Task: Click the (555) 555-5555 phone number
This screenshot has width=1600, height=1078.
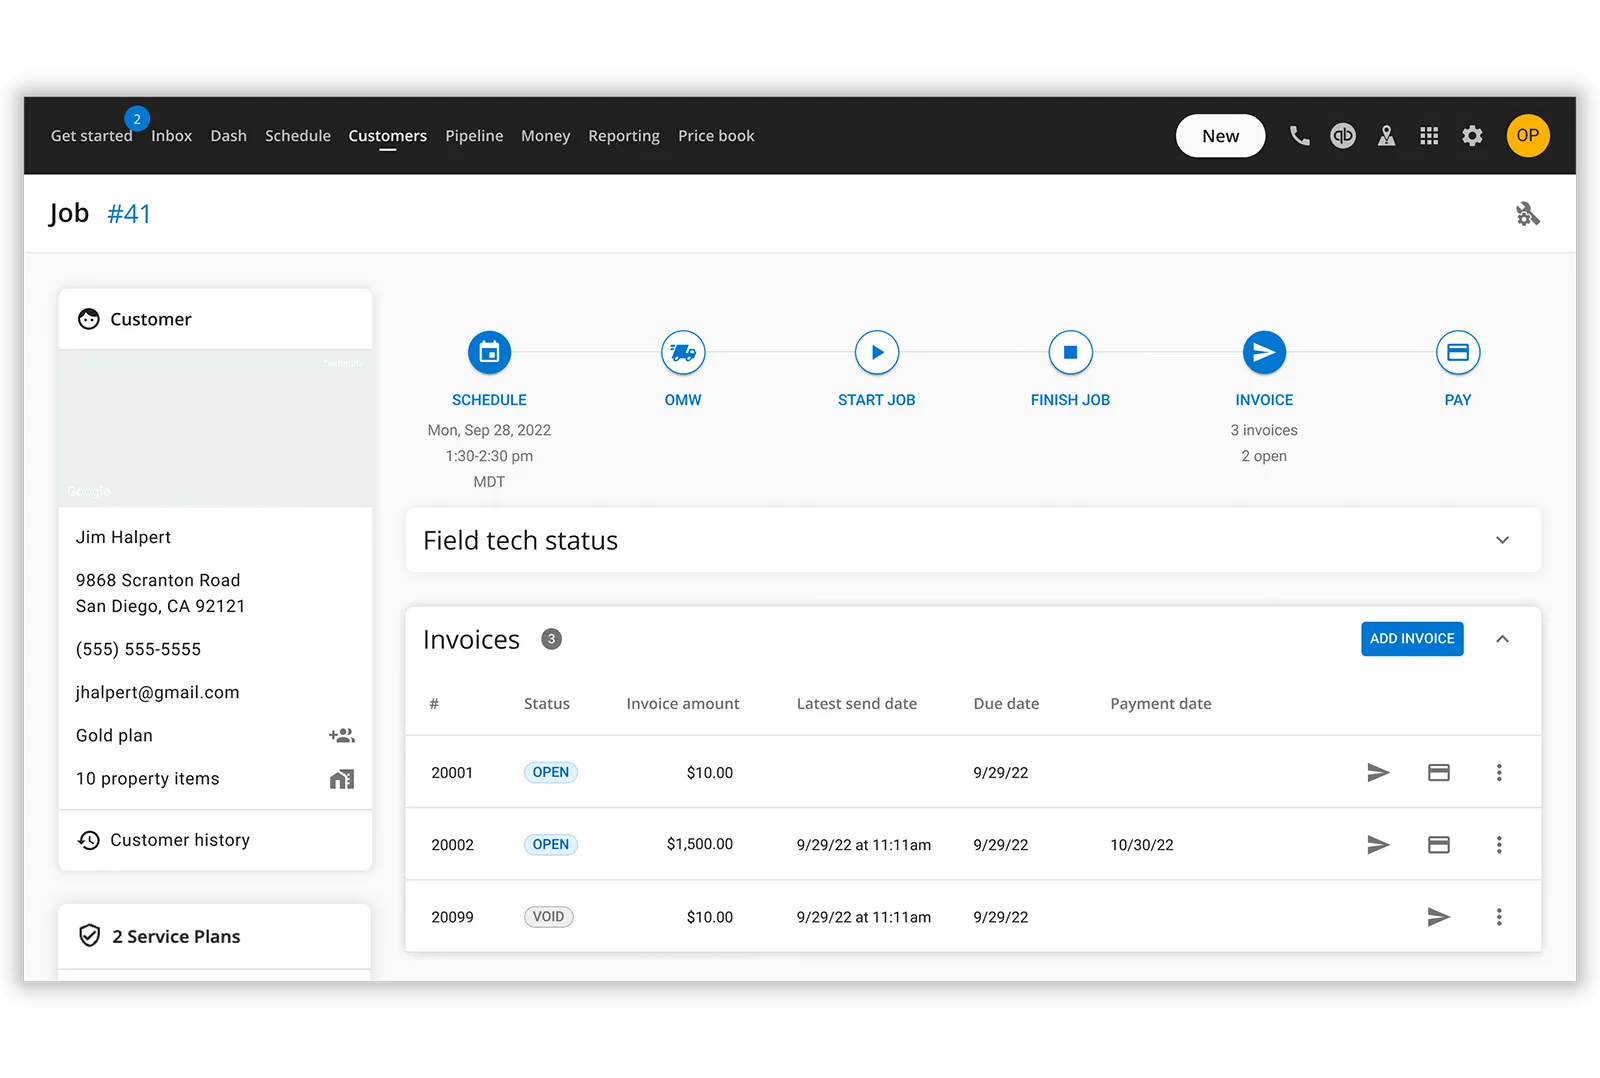Action: coord(138,649)
